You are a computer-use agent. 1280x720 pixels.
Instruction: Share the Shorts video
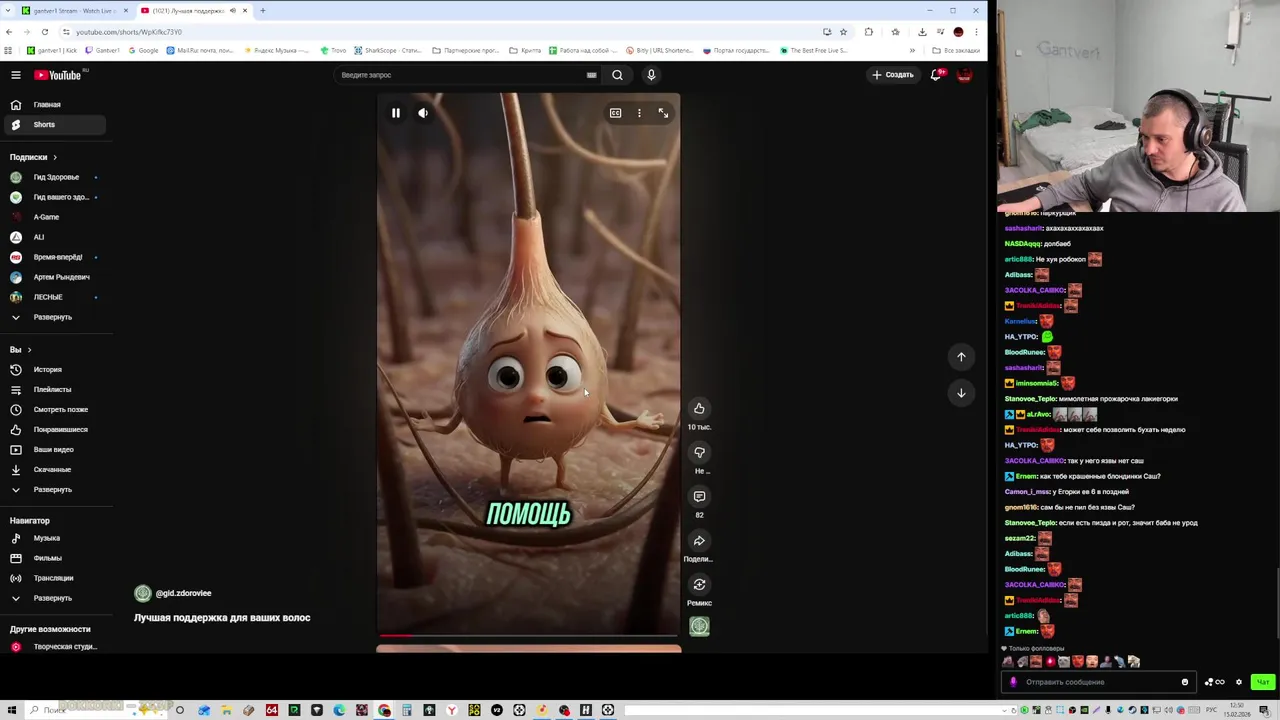pos(699,540)
